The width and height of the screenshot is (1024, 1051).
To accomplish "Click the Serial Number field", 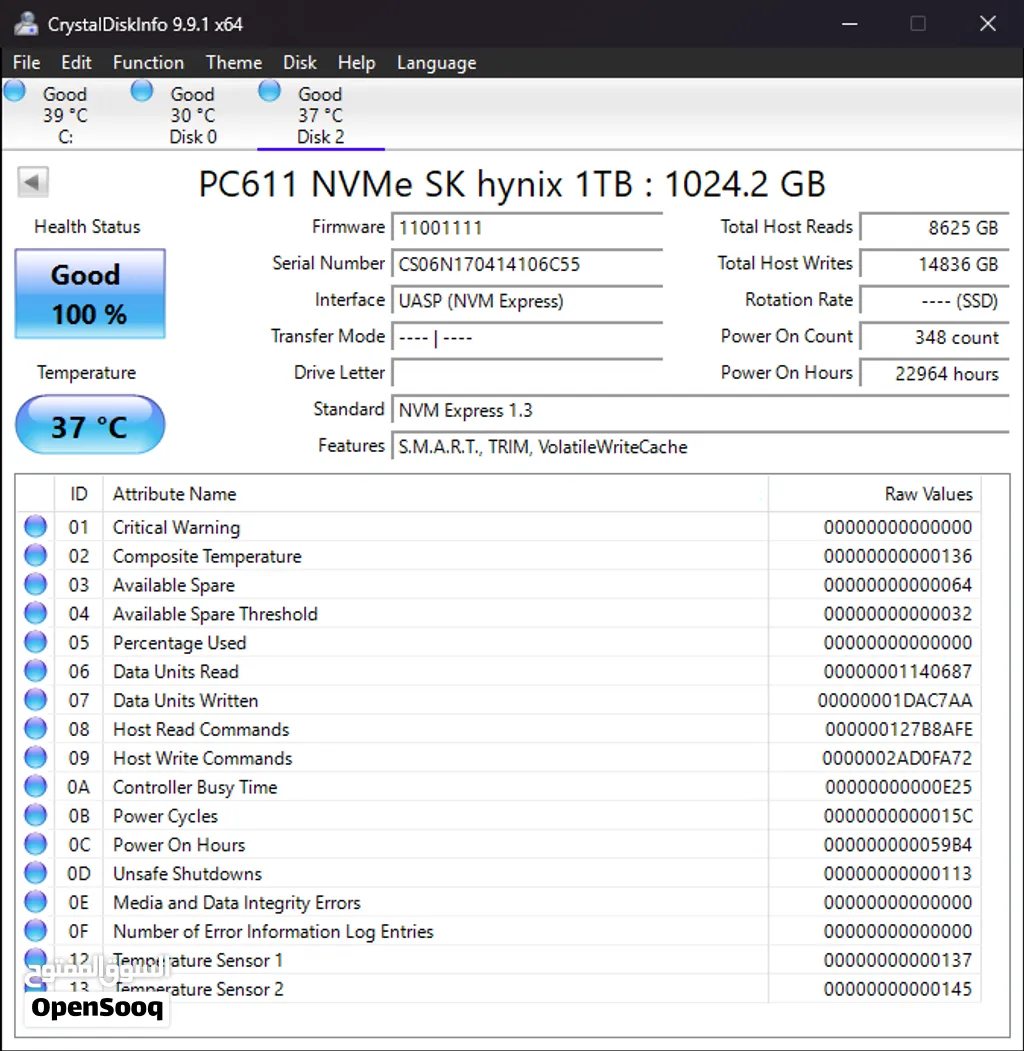I will (x=527, y=264).
